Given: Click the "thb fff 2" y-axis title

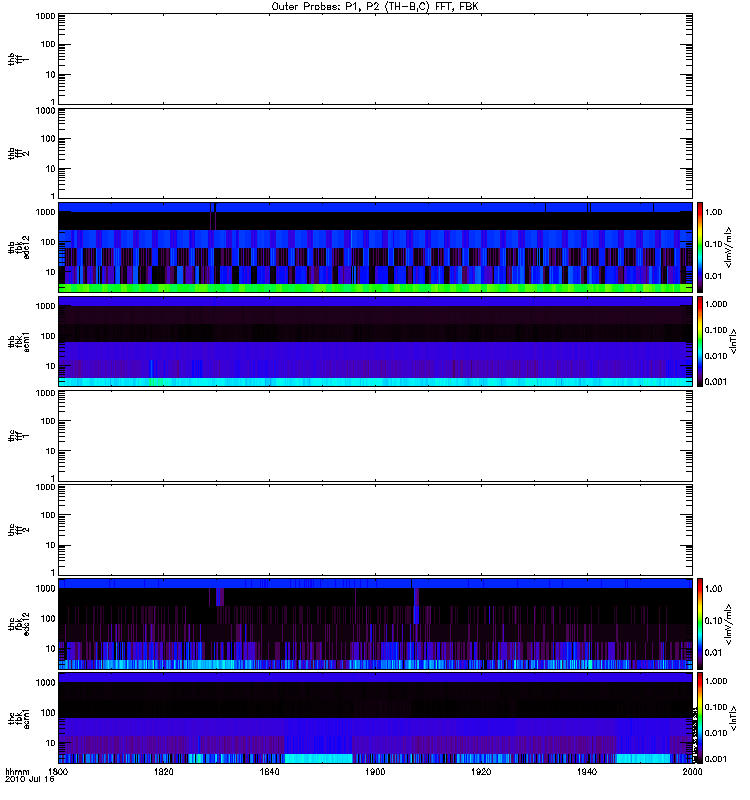Looking at the screenshot, I should (x=18, y=154).
